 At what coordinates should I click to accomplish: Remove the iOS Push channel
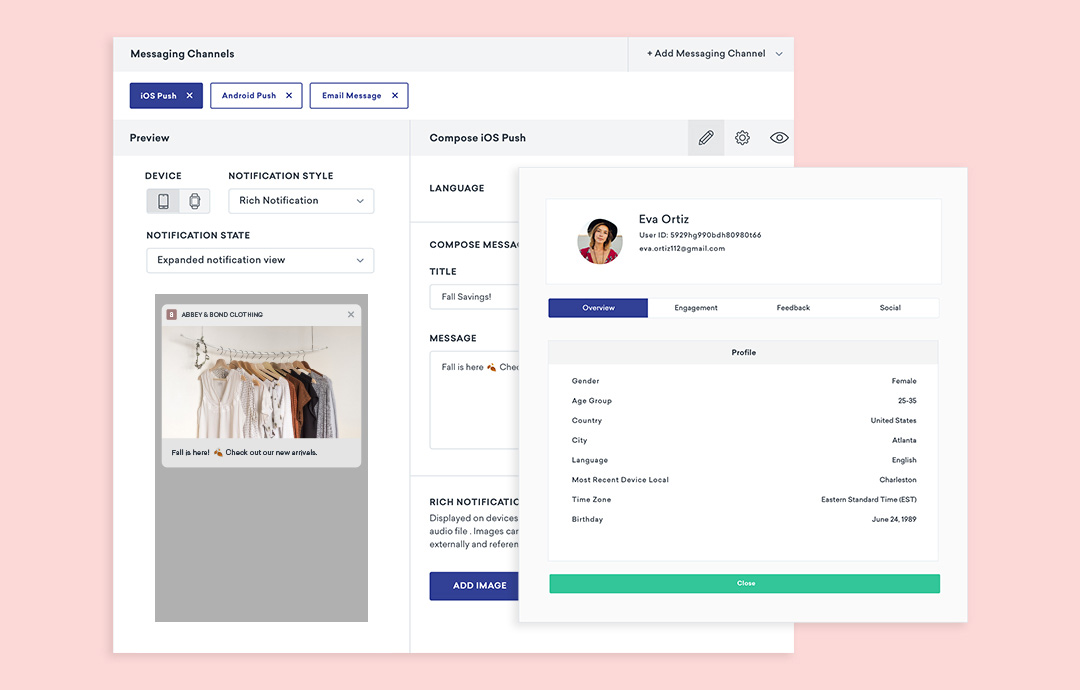190,96
